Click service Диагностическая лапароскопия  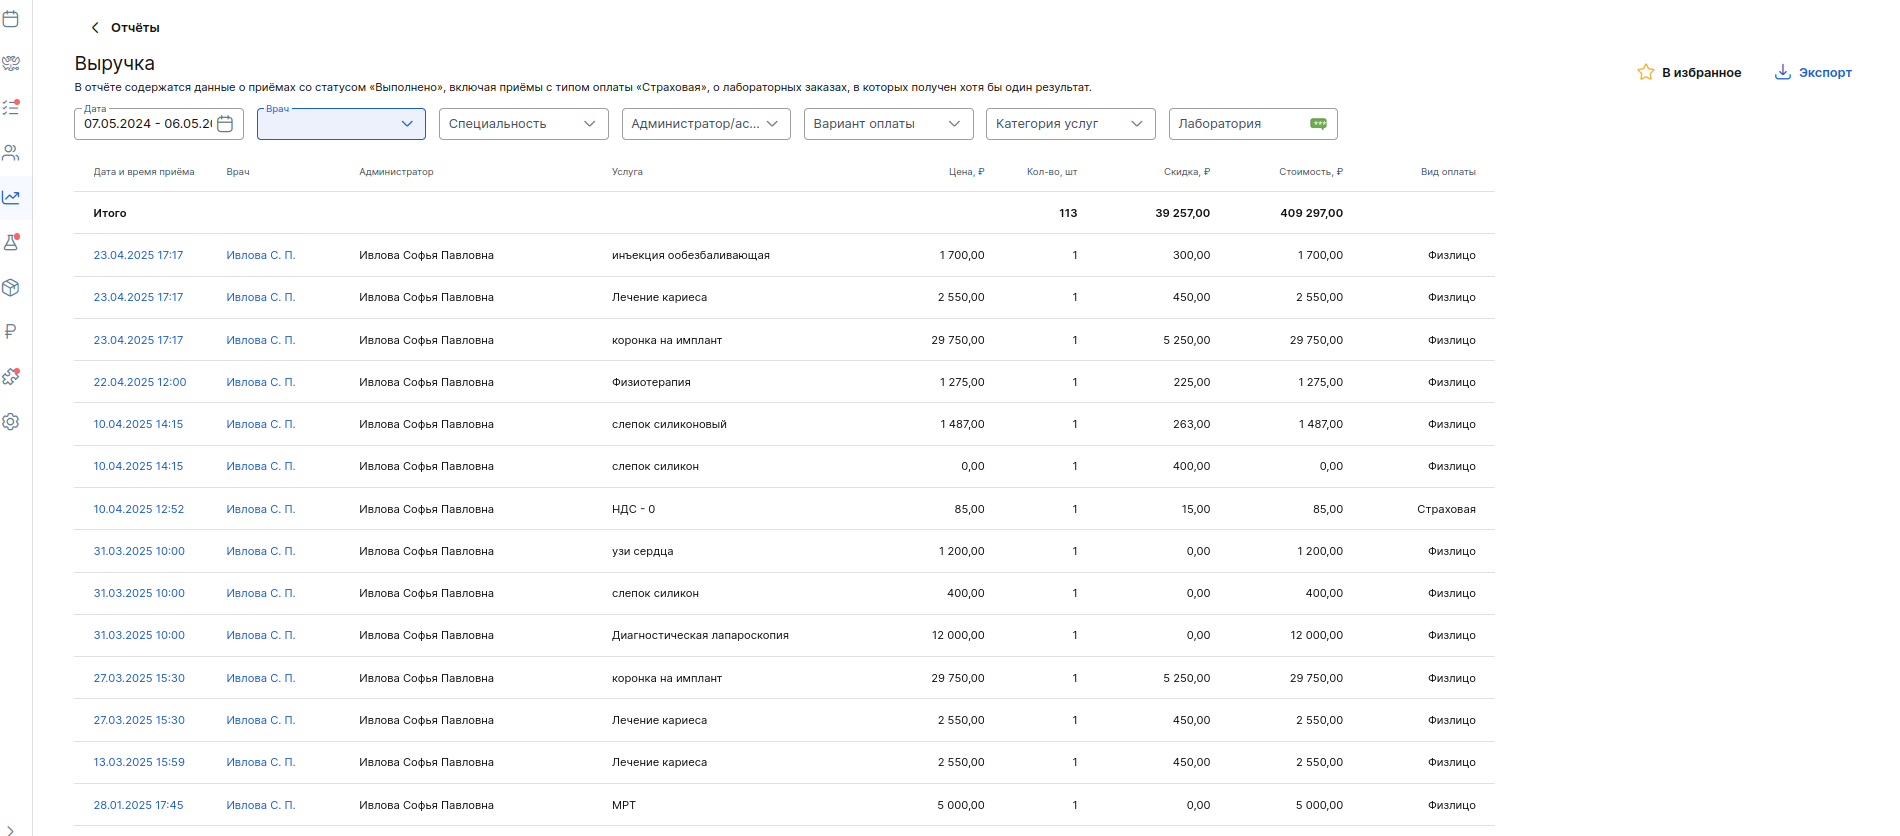point(700,635)
